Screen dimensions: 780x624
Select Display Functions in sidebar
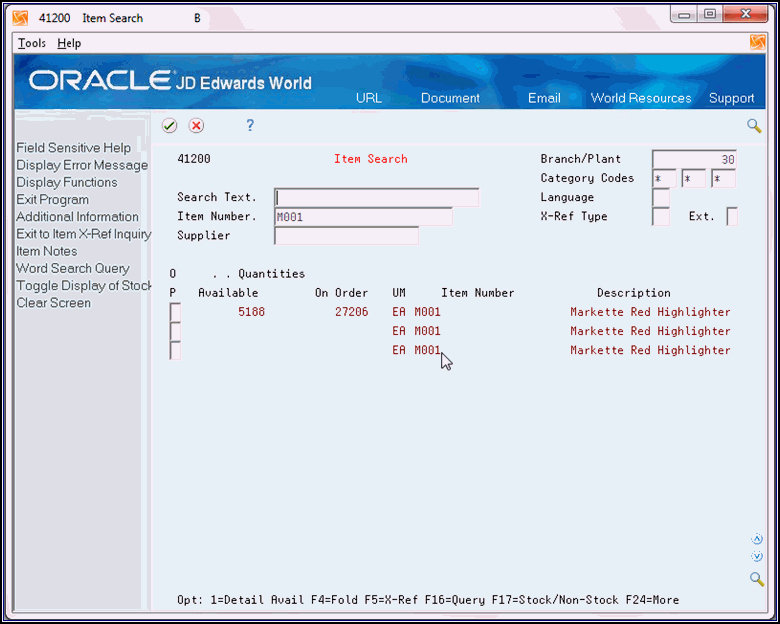tap(67, 182)
